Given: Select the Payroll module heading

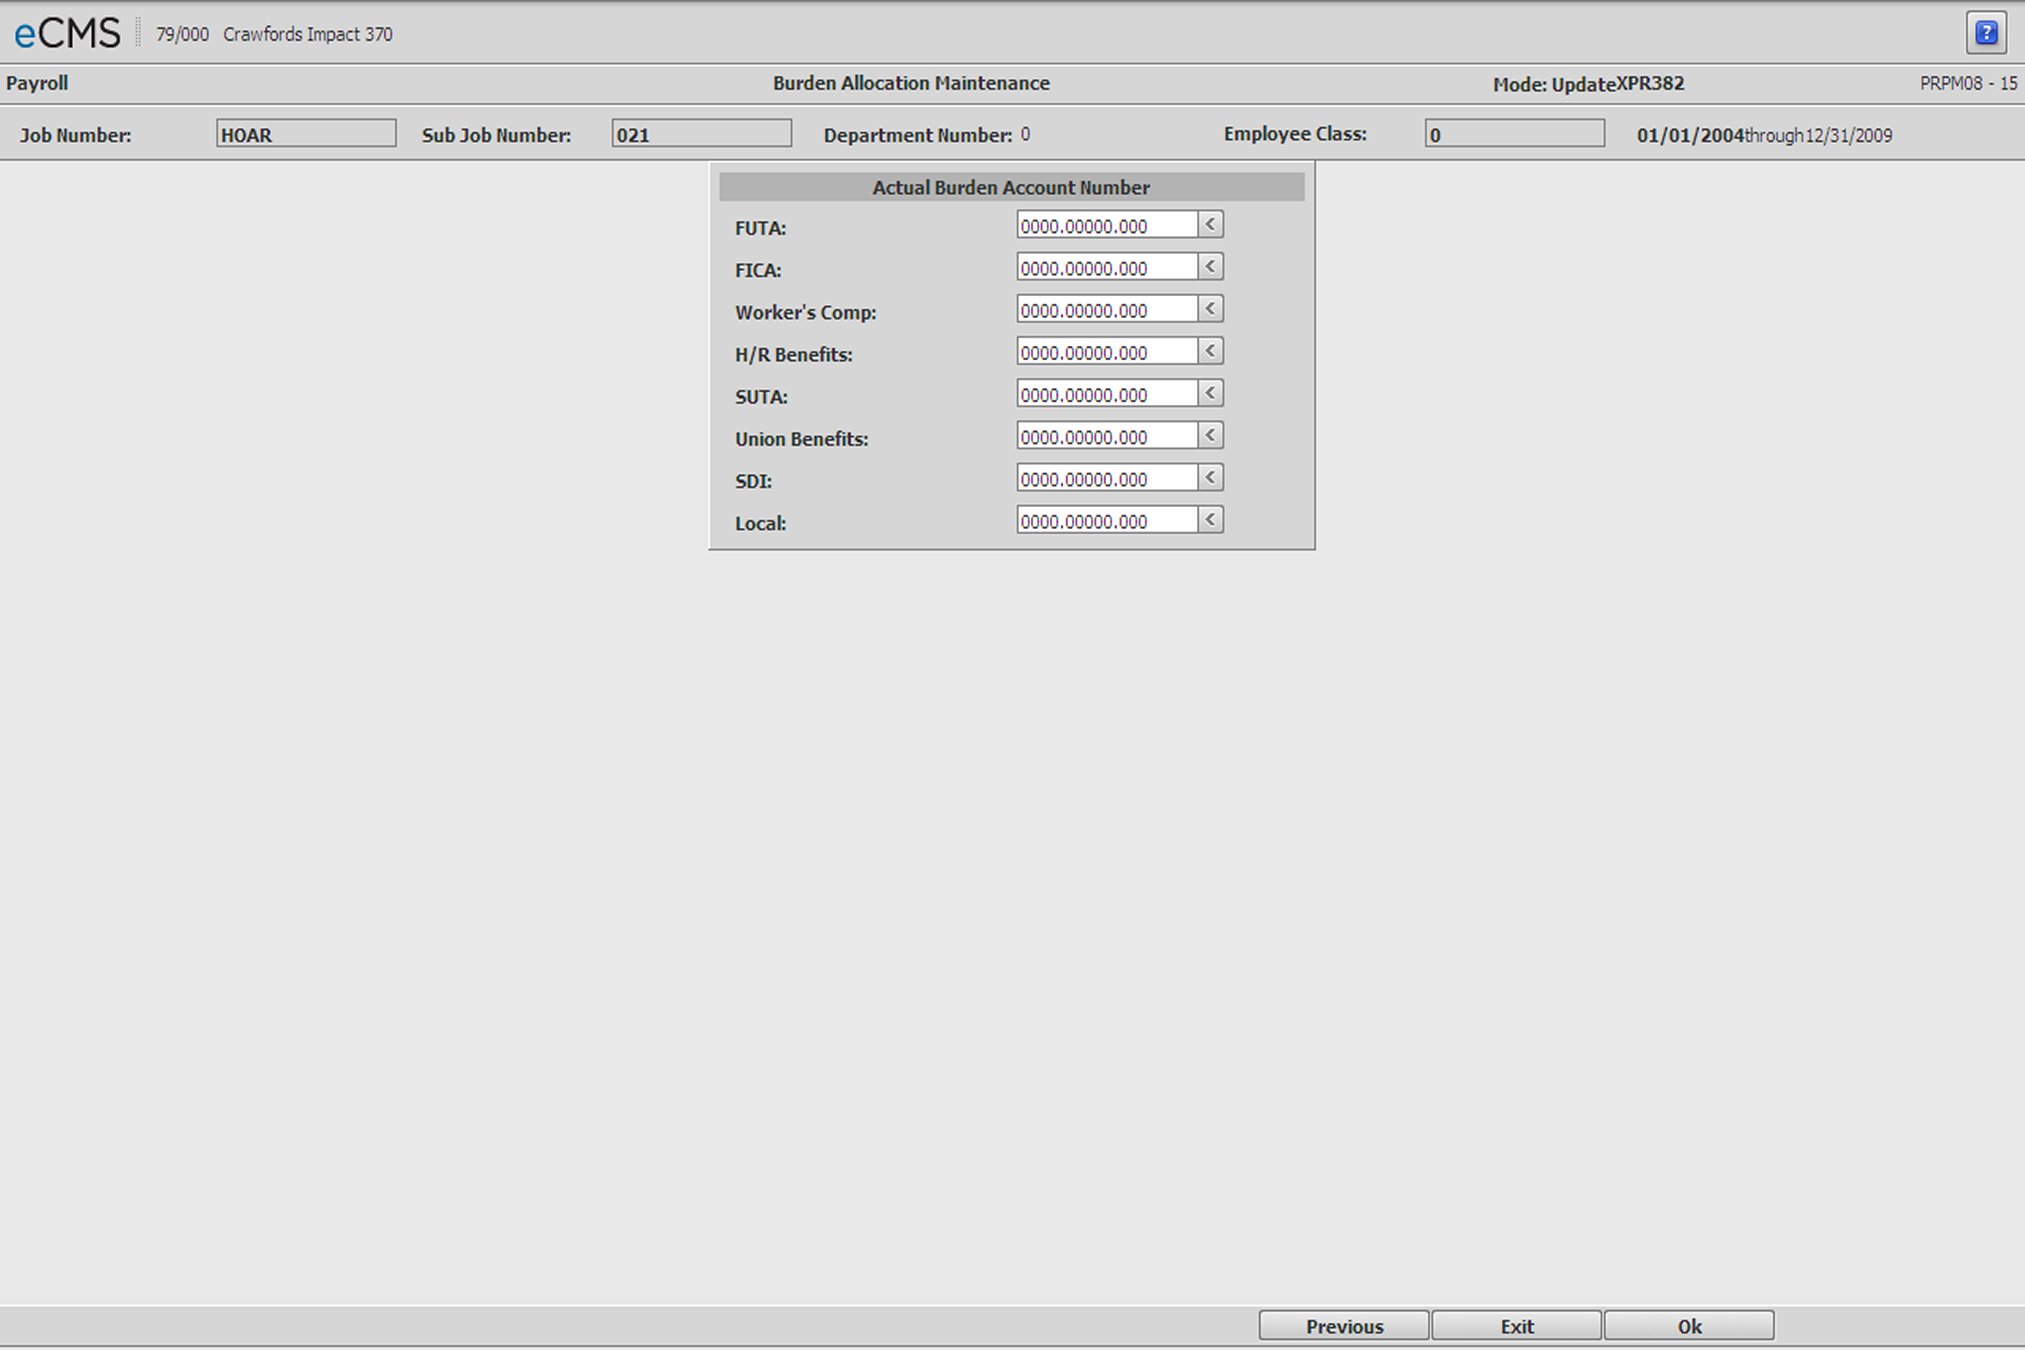Looking at the screenshot, I should pos(37,83).
